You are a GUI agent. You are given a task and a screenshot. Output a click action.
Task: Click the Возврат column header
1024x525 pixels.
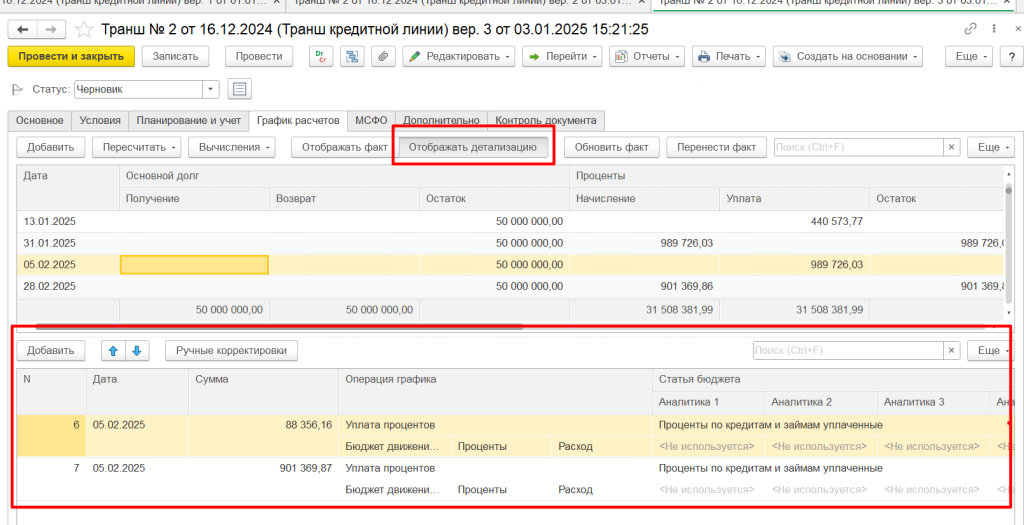(344, 199)
